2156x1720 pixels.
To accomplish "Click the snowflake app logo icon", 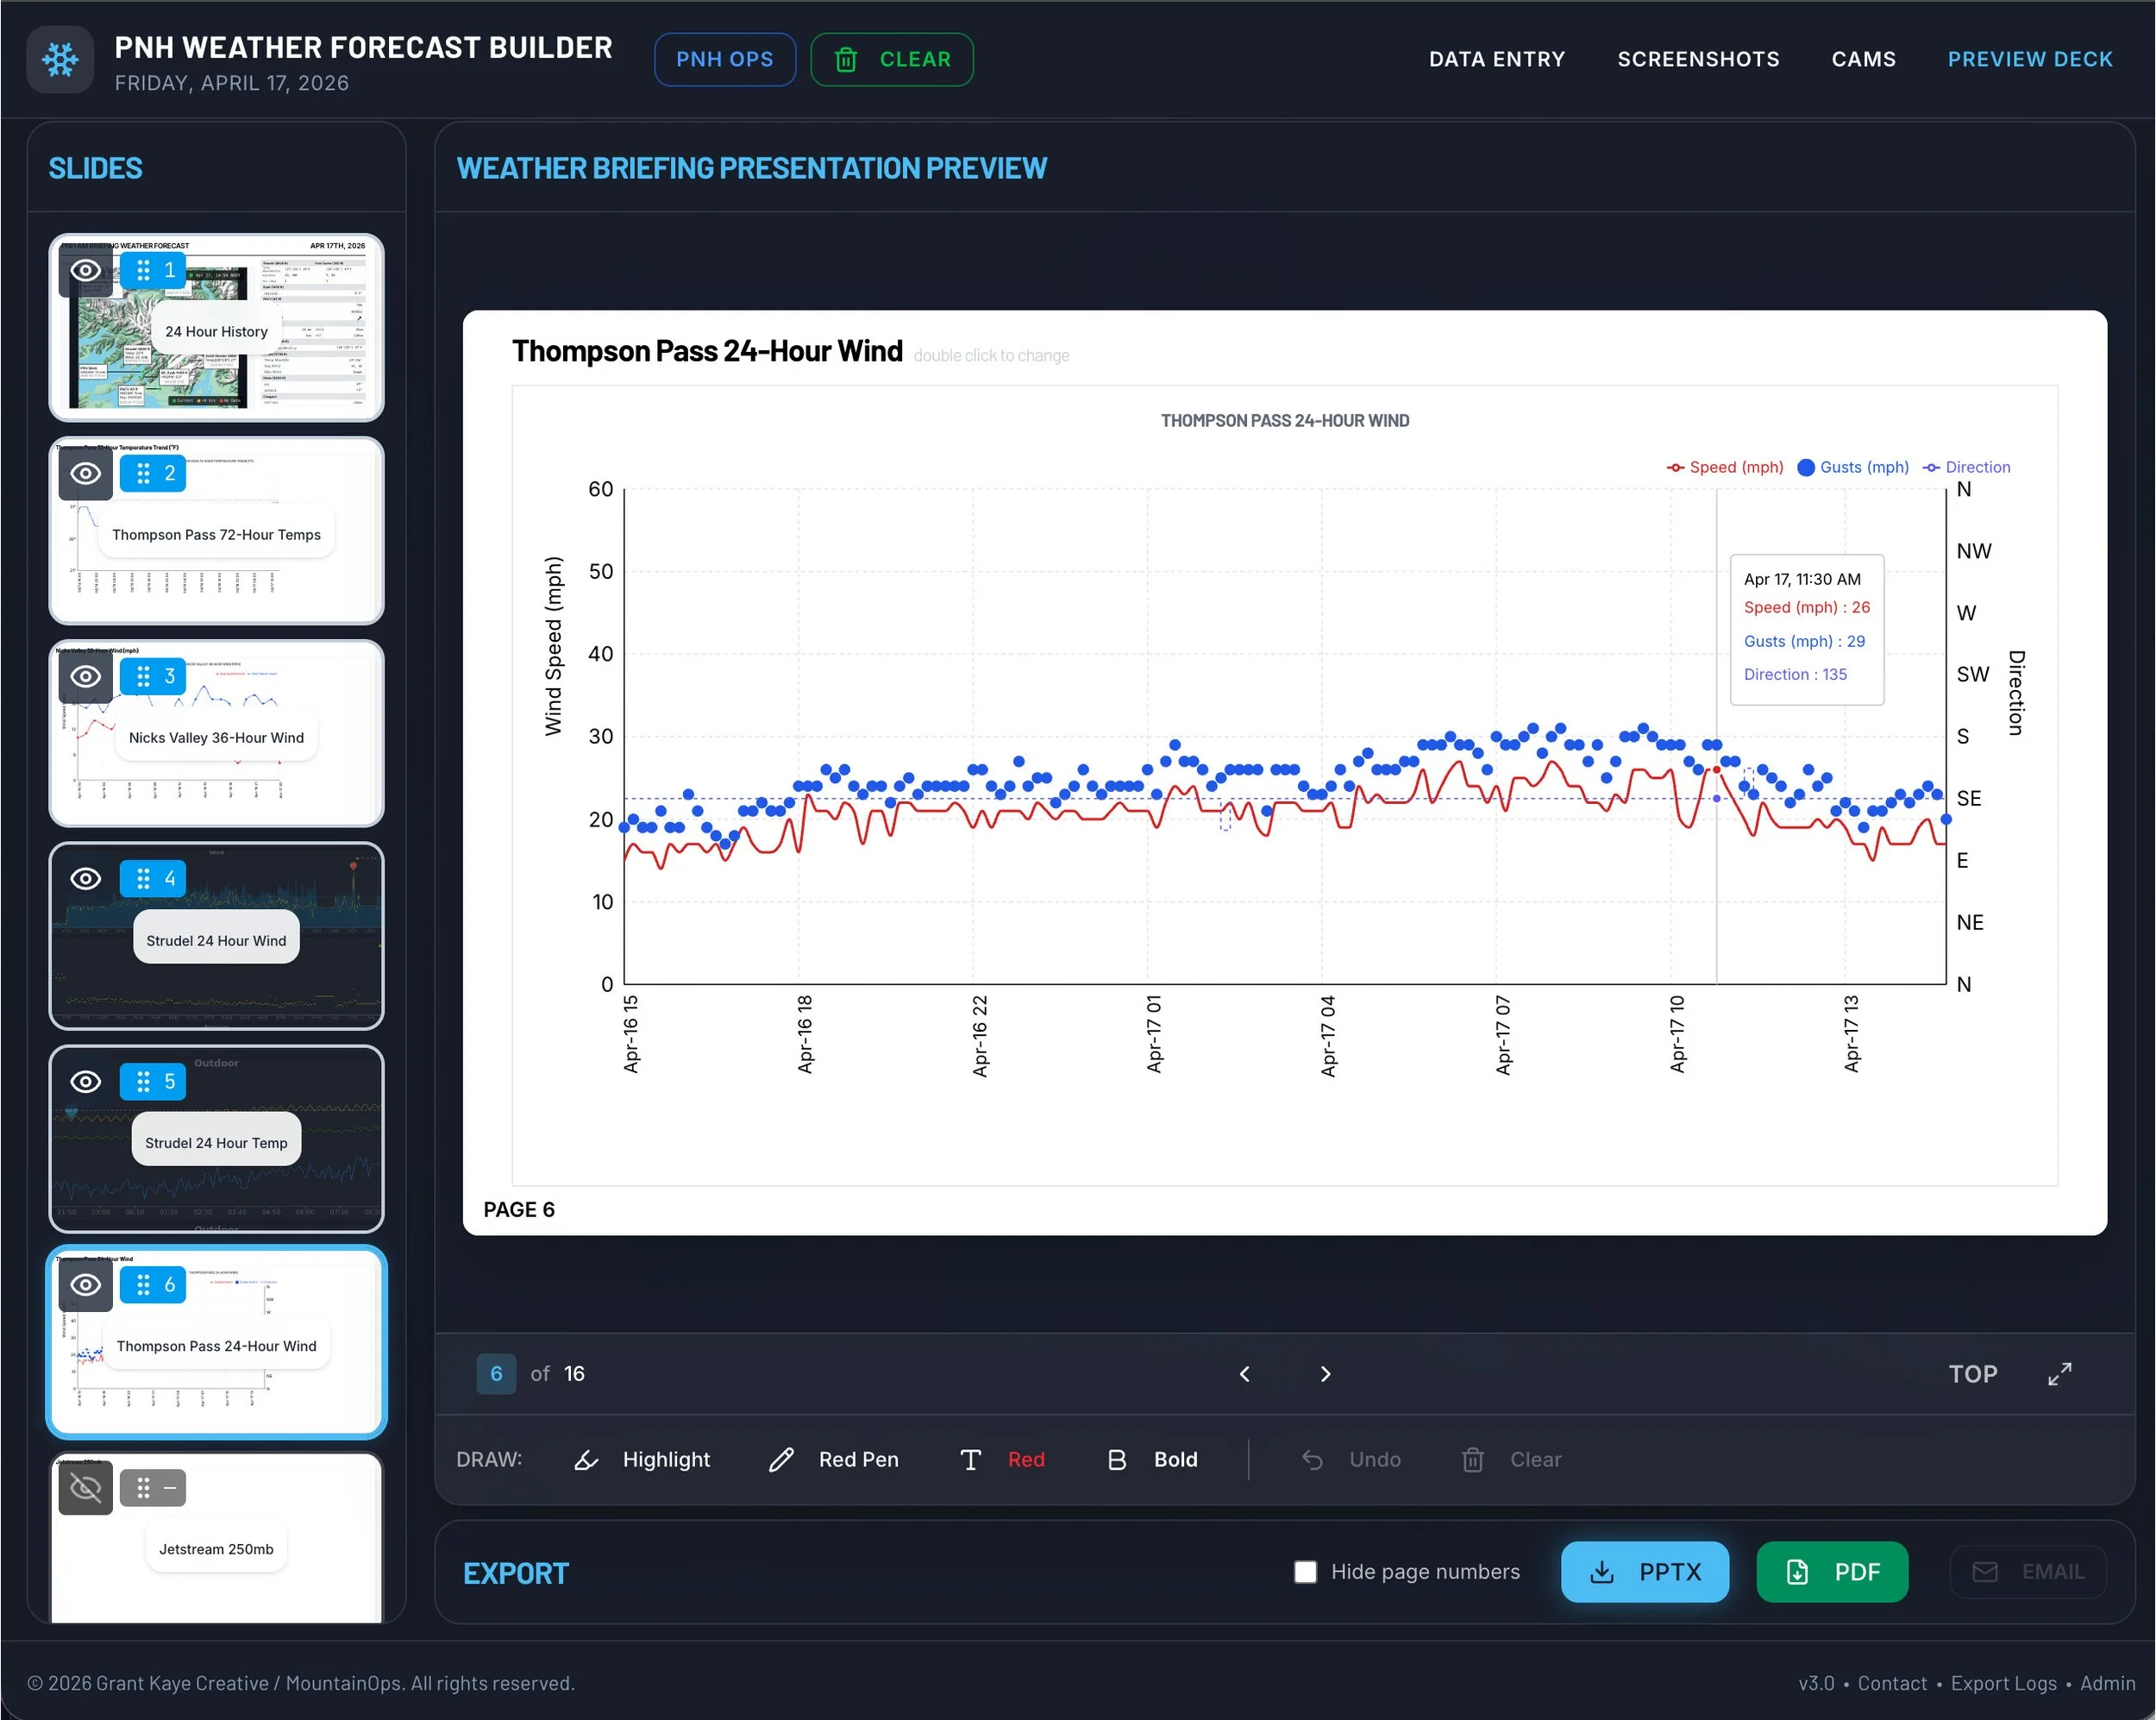I will 60,60.
